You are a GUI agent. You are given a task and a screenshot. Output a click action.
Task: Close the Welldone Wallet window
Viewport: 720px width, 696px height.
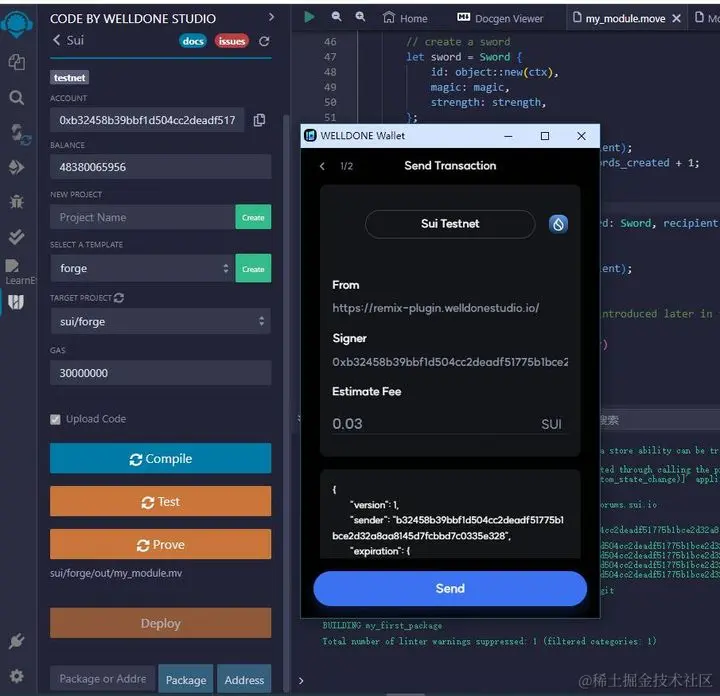coord(581,136)
